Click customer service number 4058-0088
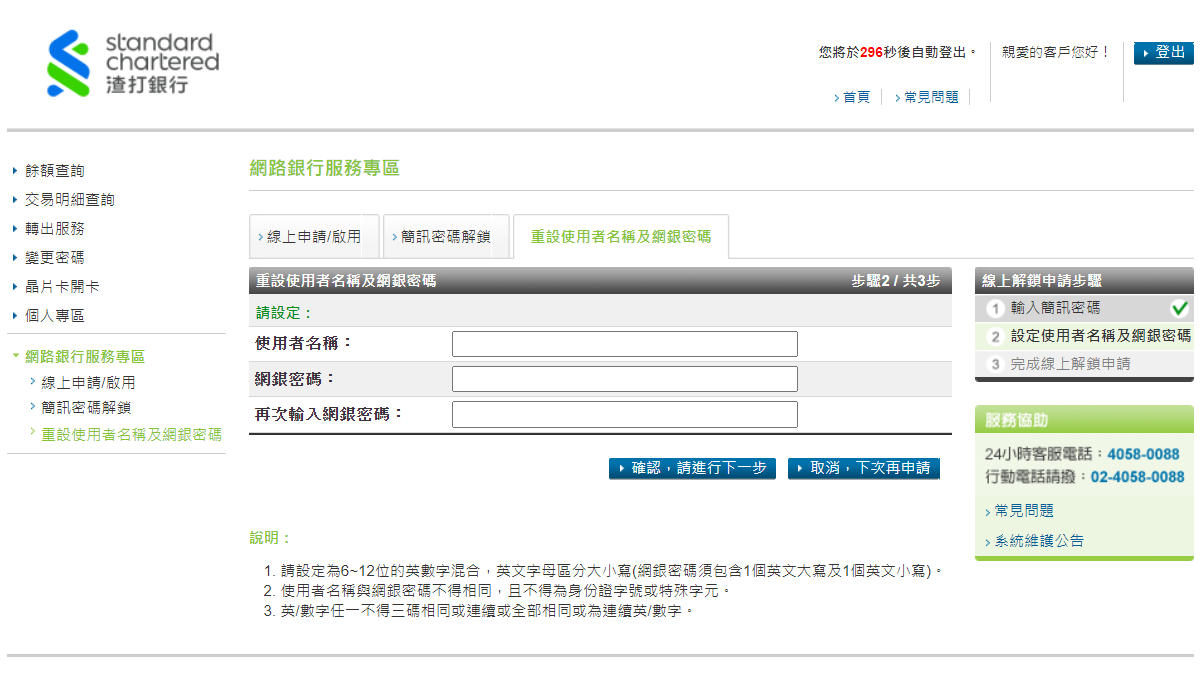 pos(1144,454)
